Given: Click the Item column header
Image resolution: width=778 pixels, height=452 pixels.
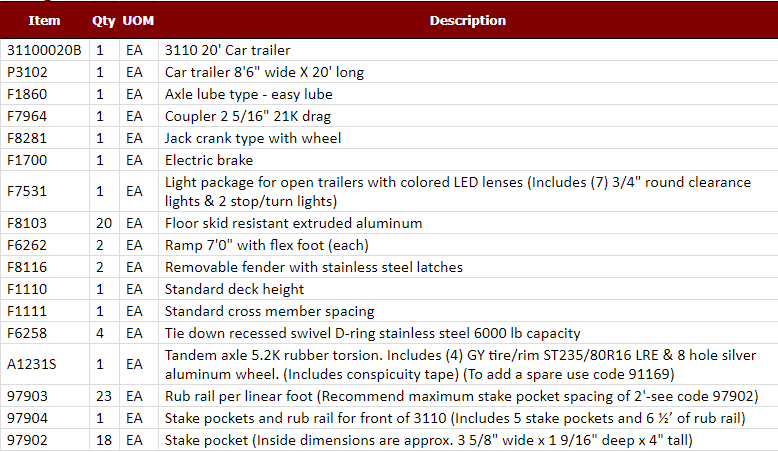Looking at the screenshot, I should pyautogui.click(x=44, y=20).
